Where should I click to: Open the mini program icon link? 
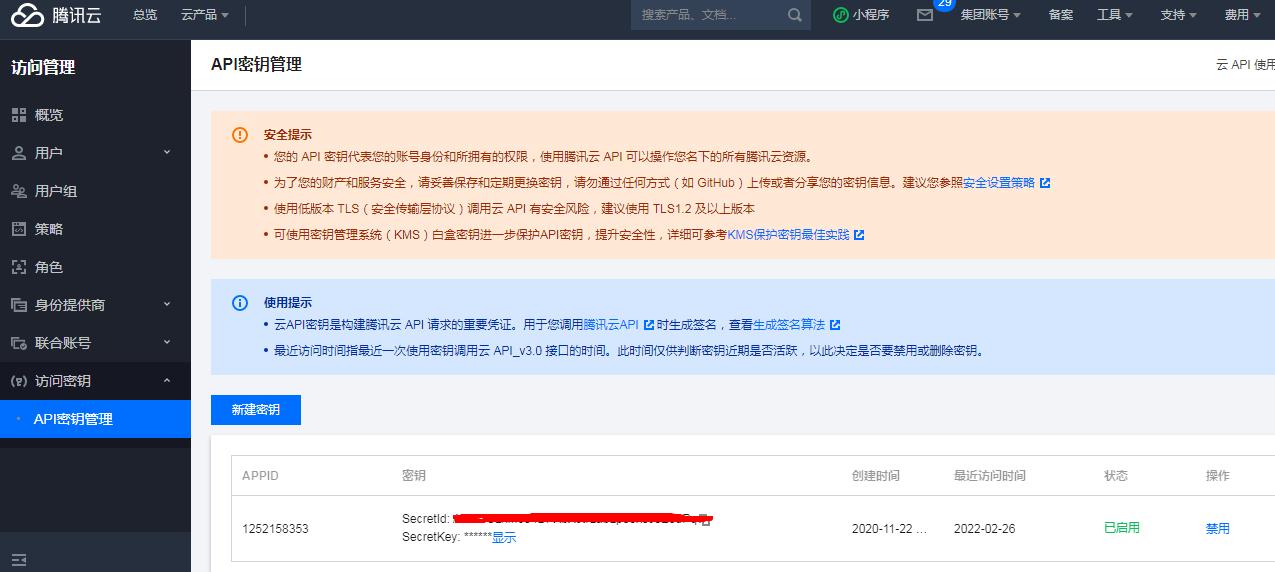[841, 15]
